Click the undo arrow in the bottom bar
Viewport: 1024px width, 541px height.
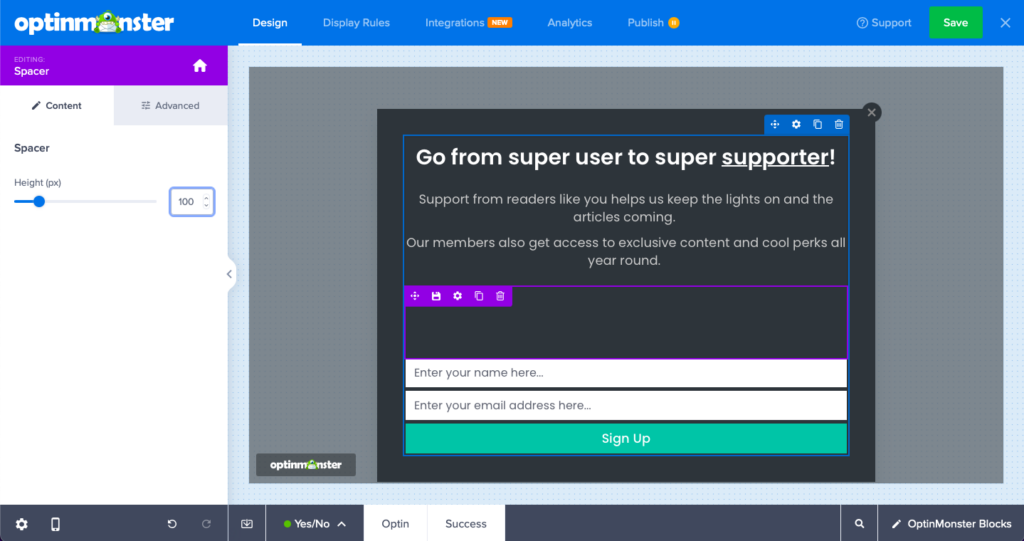pos(172,524)
